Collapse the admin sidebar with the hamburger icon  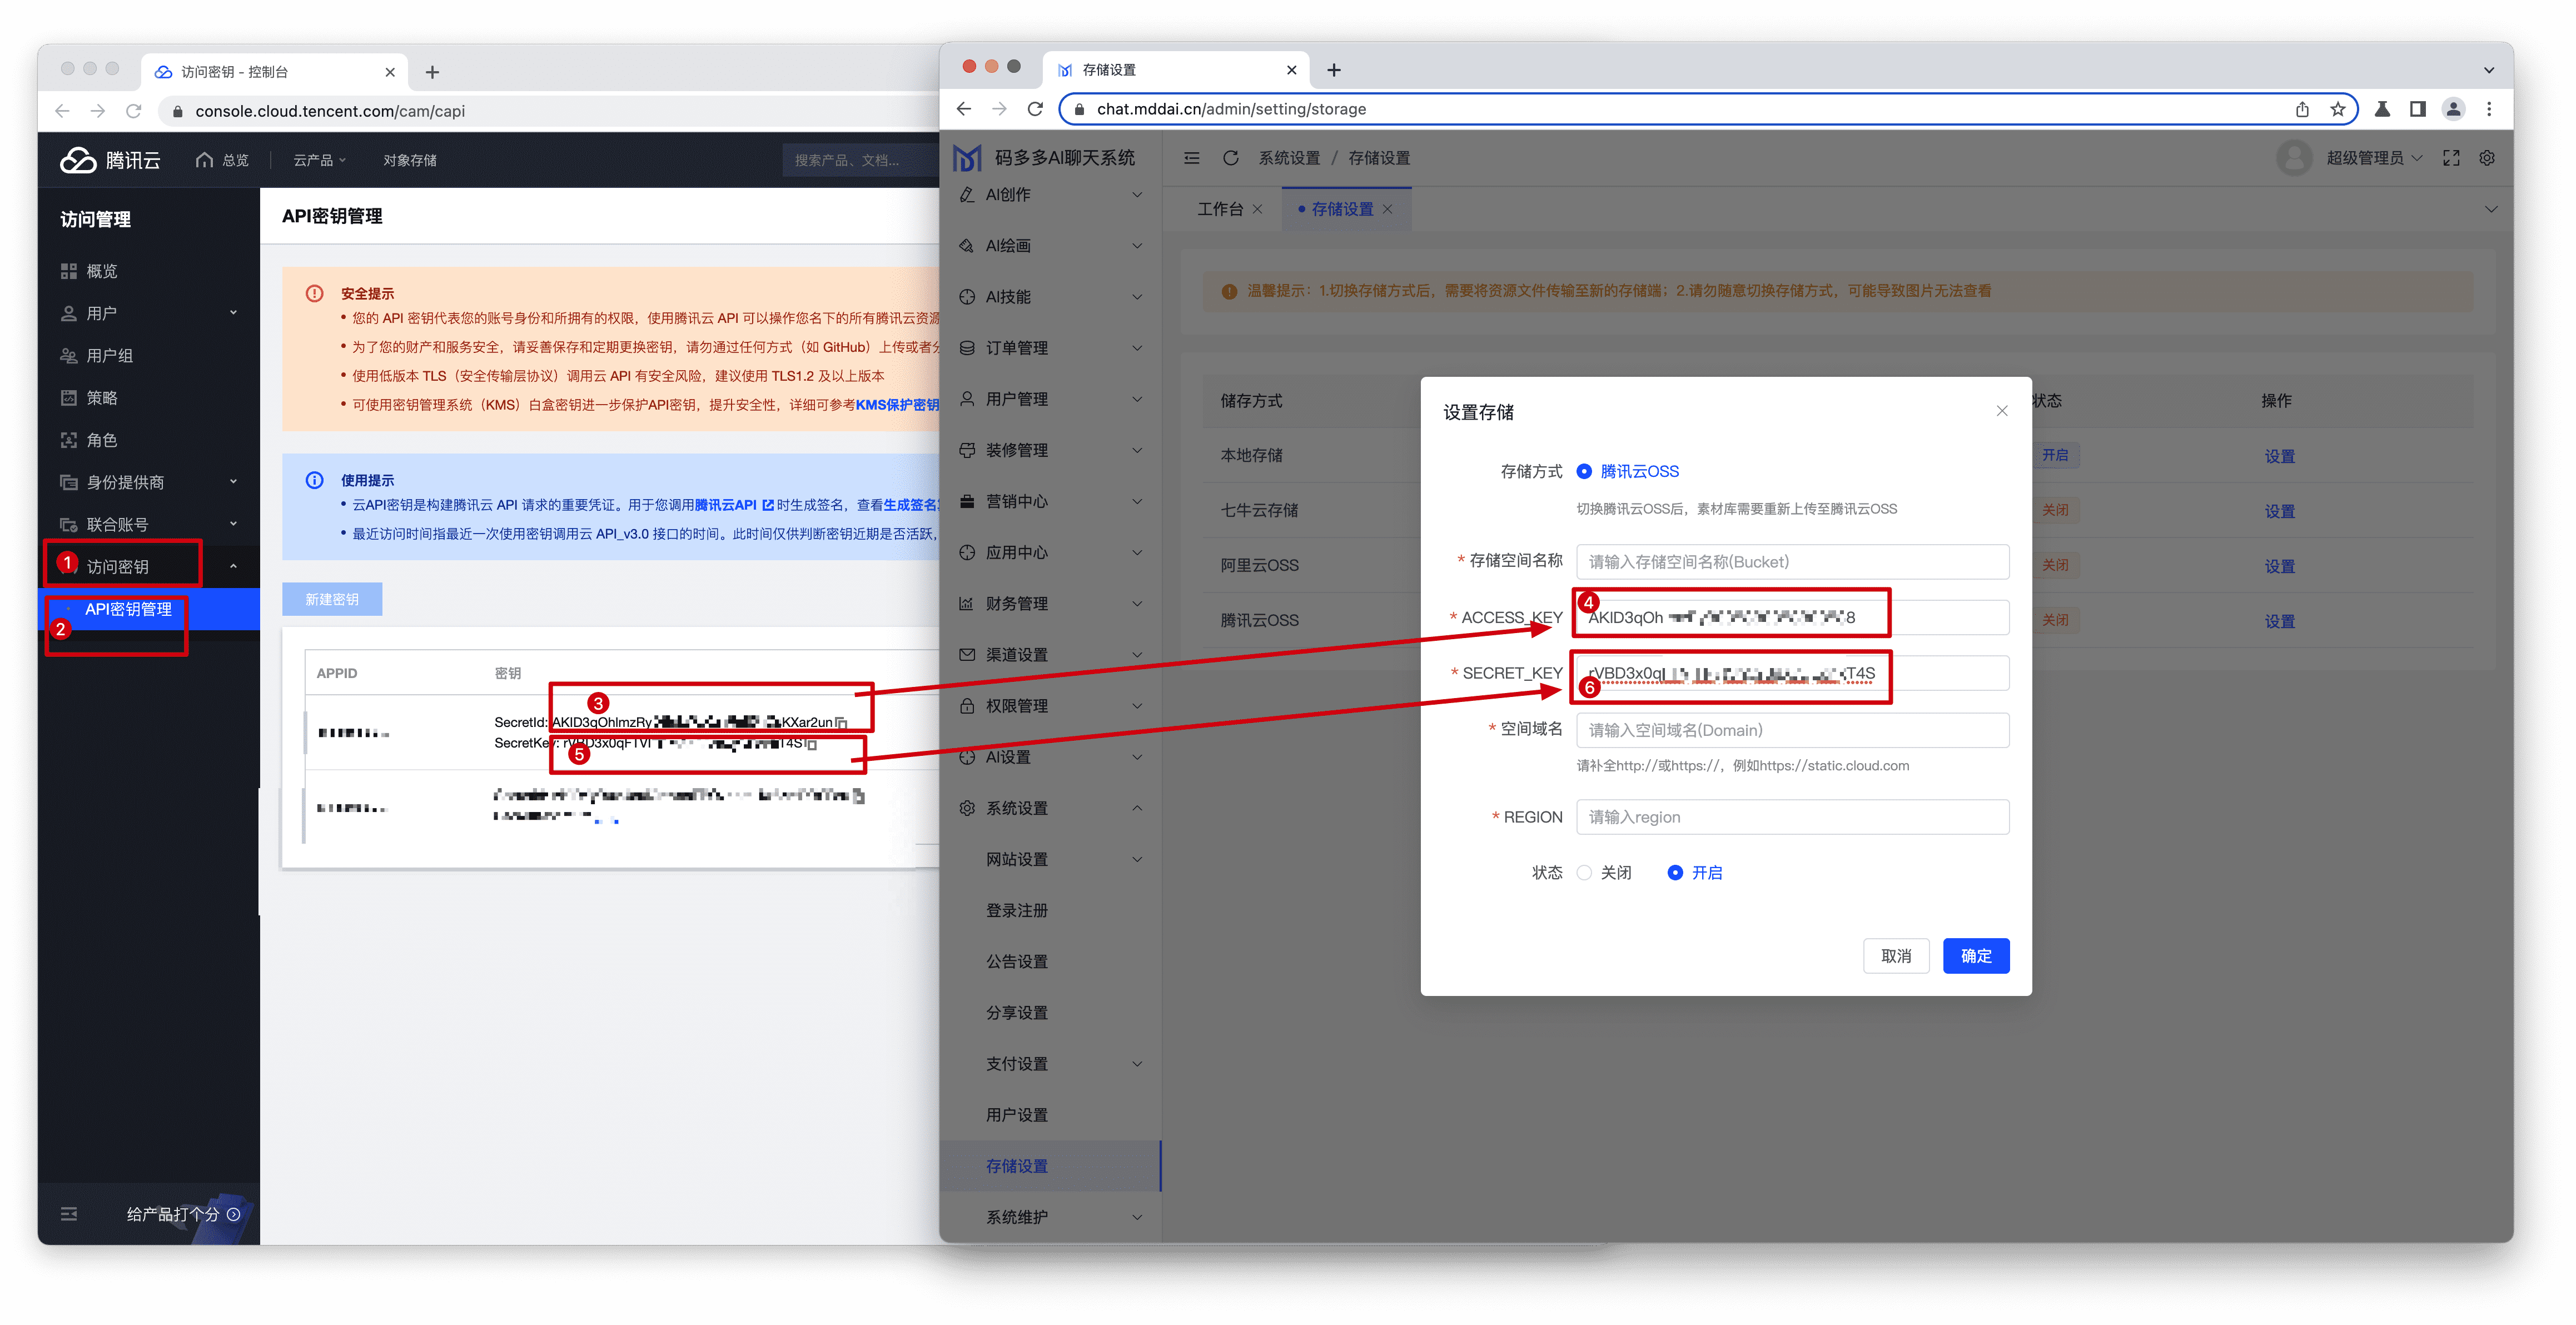(1191, 158)
